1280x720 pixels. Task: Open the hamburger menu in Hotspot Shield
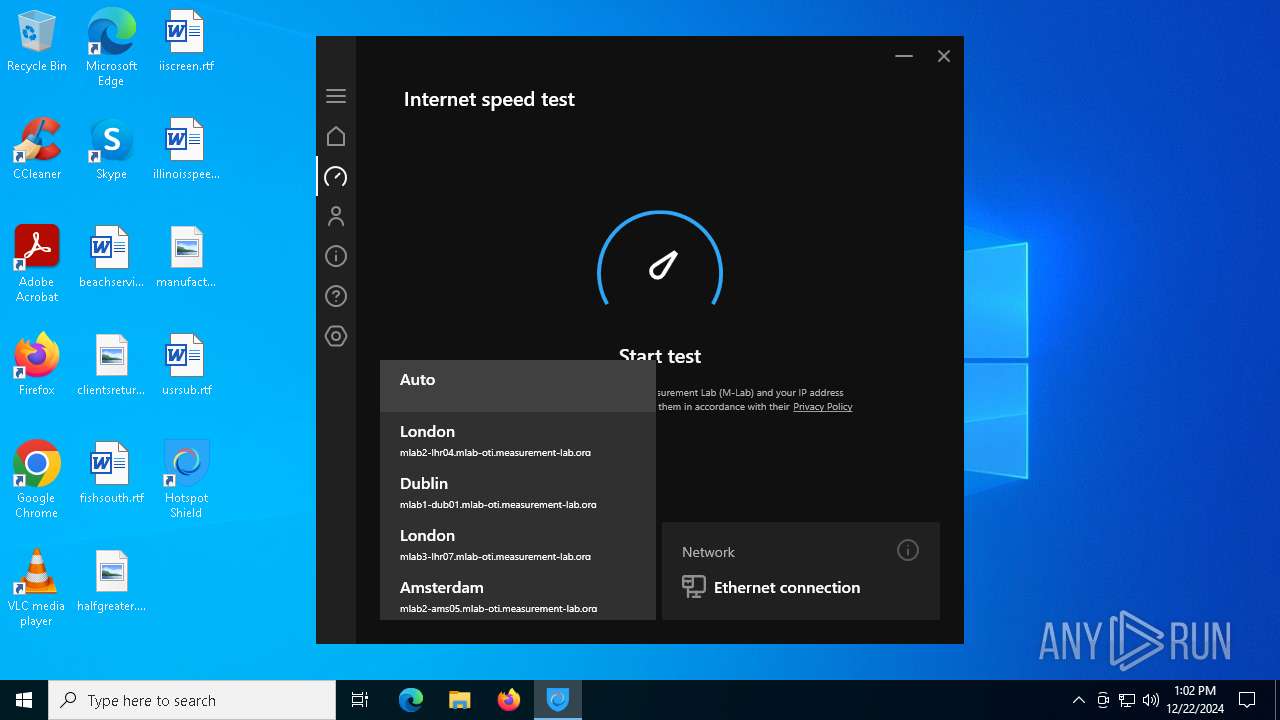coord(336,96)
